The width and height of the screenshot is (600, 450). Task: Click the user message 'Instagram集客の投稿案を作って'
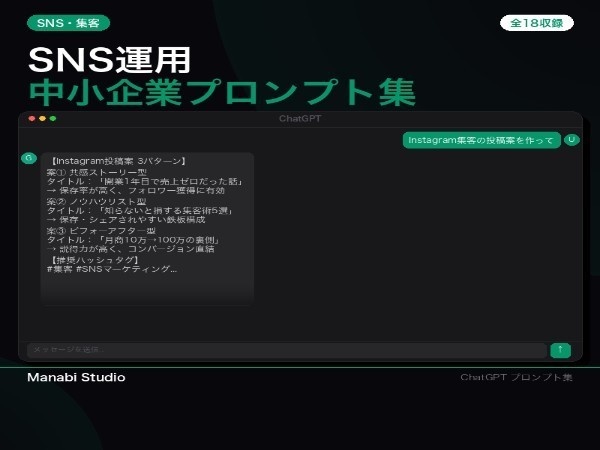(x=481, y=140)
